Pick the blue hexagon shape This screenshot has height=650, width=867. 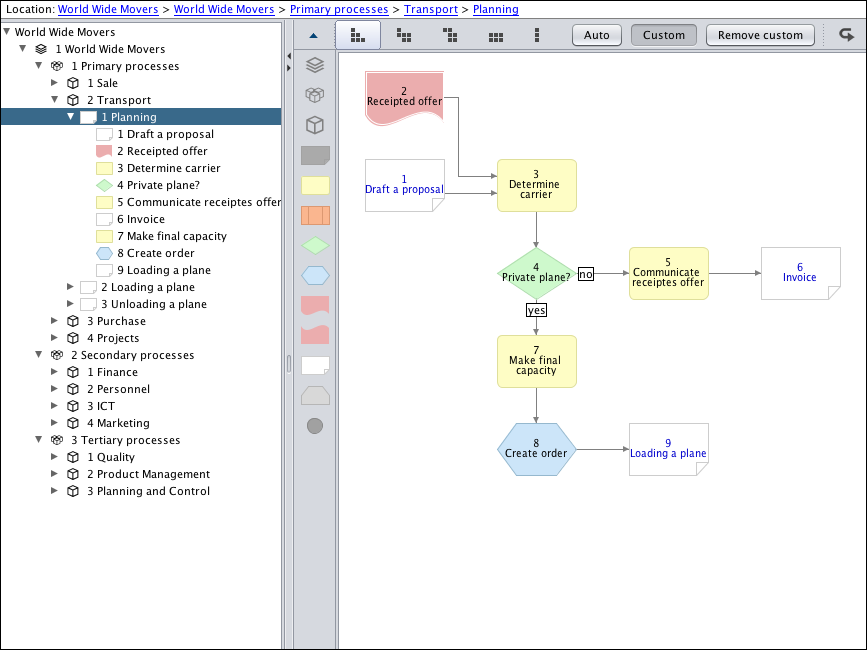[315, 275]
